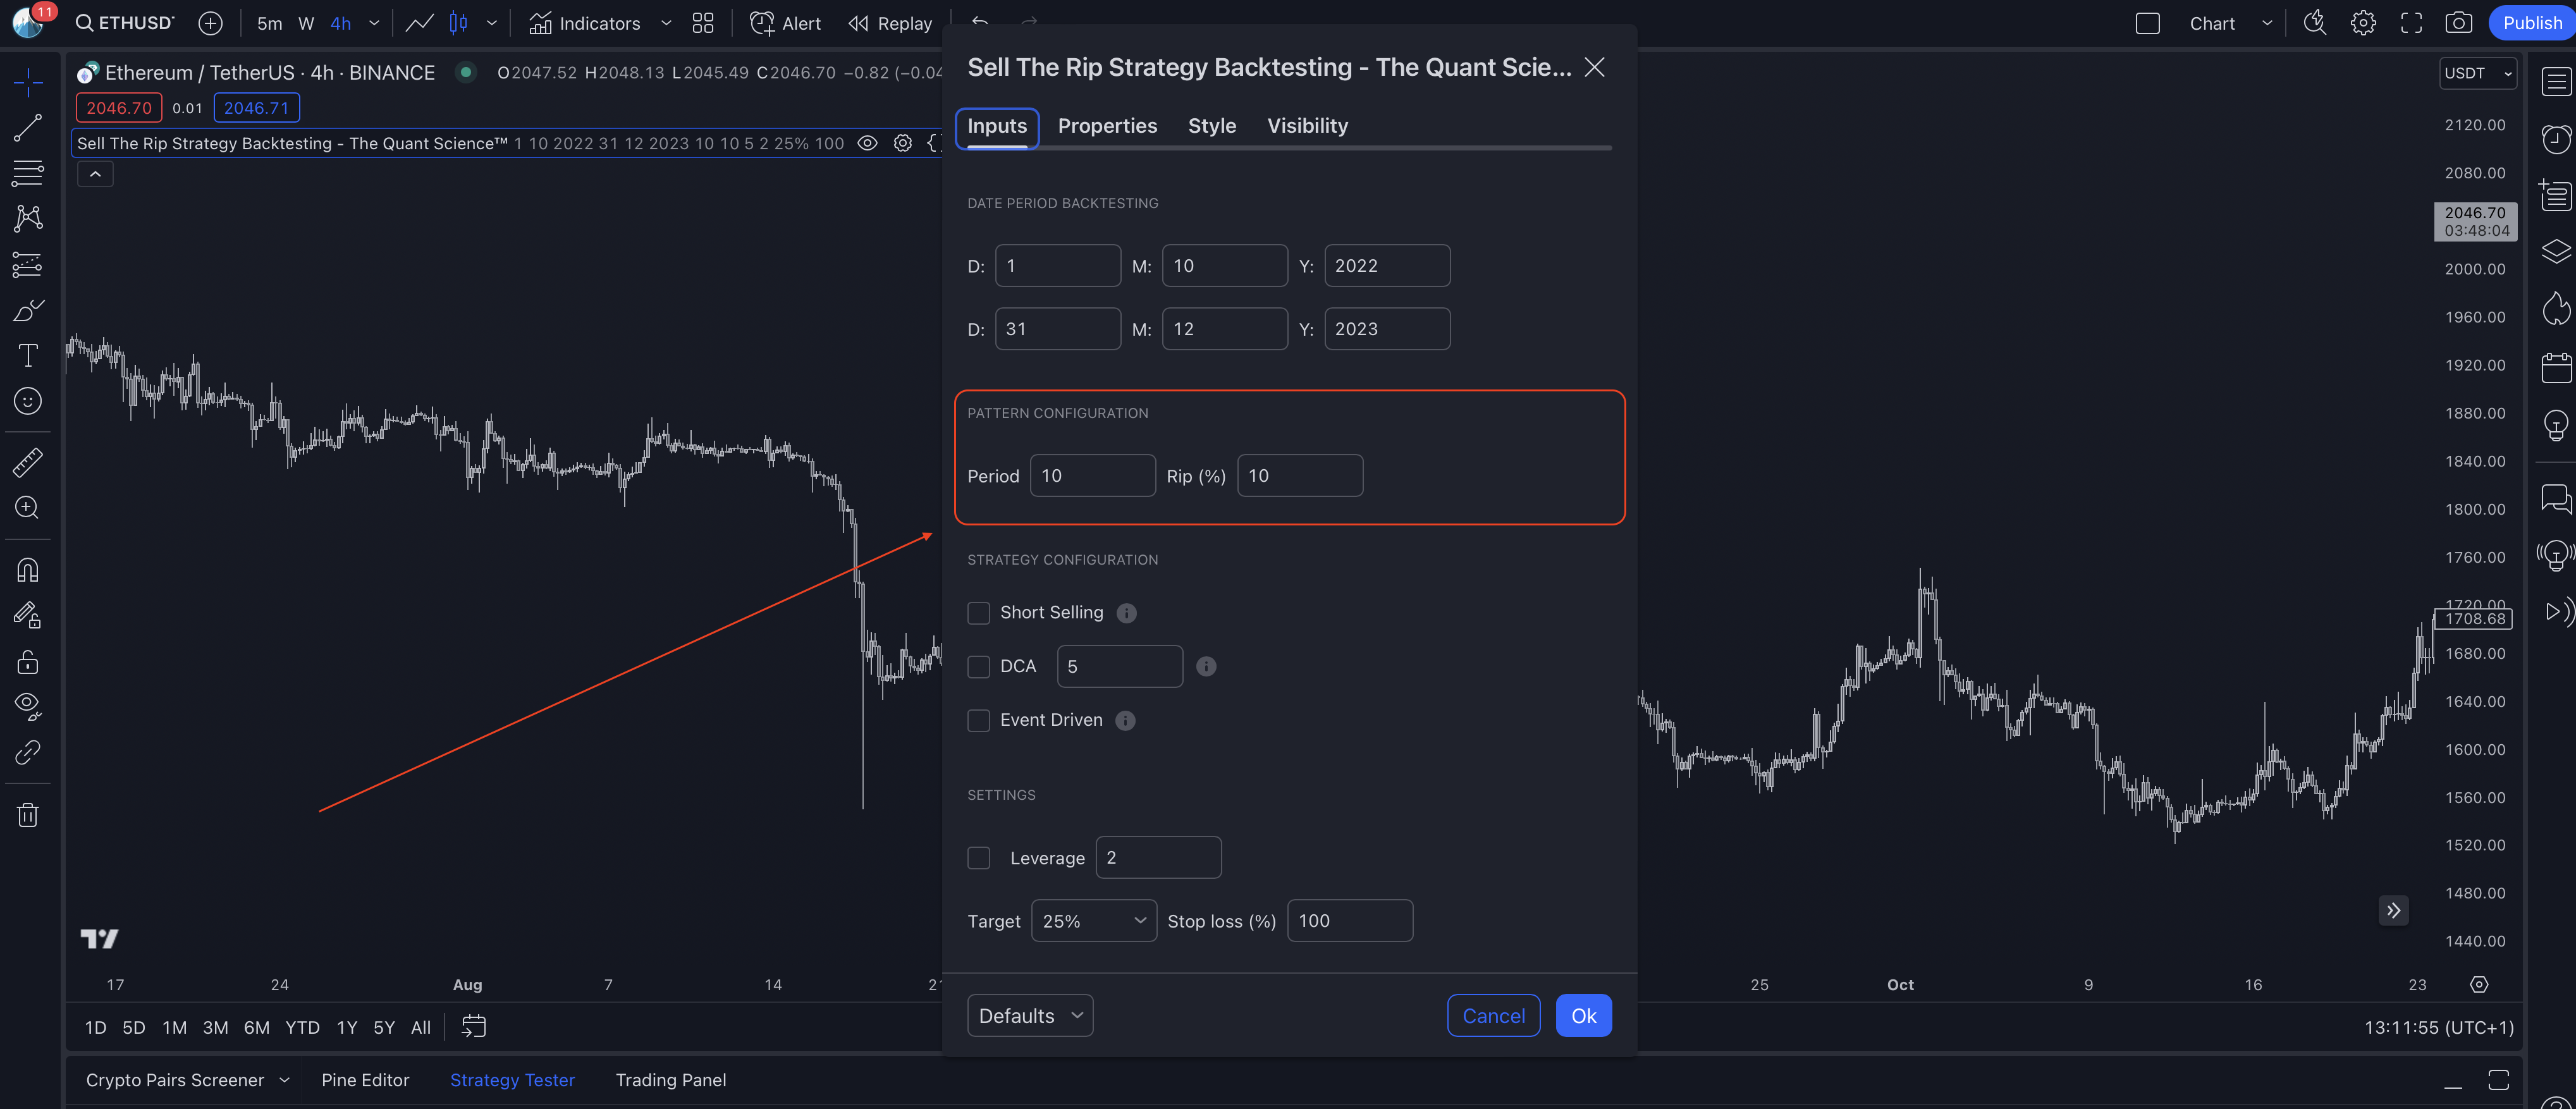Start bar Replay mode
Image resolution: width=2576 pixels, height=1109 pixels.
pyautogui.click(x=890, y=23)
